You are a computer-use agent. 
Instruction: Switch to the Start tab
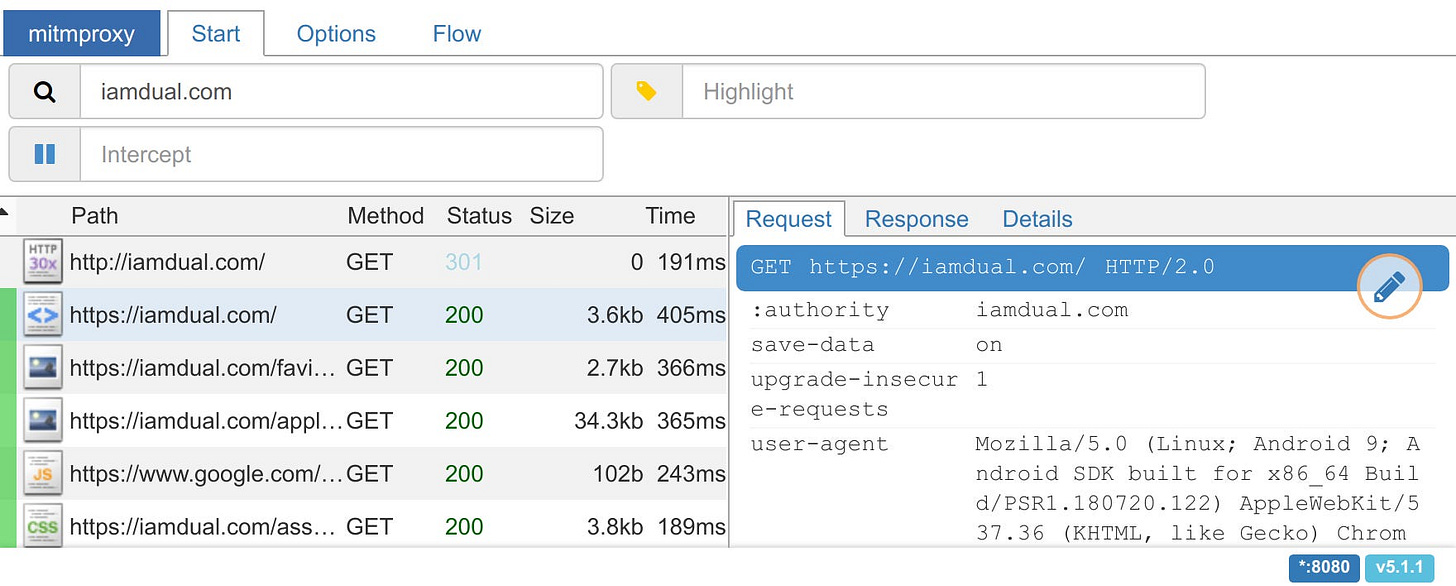[x=216, y=34]
